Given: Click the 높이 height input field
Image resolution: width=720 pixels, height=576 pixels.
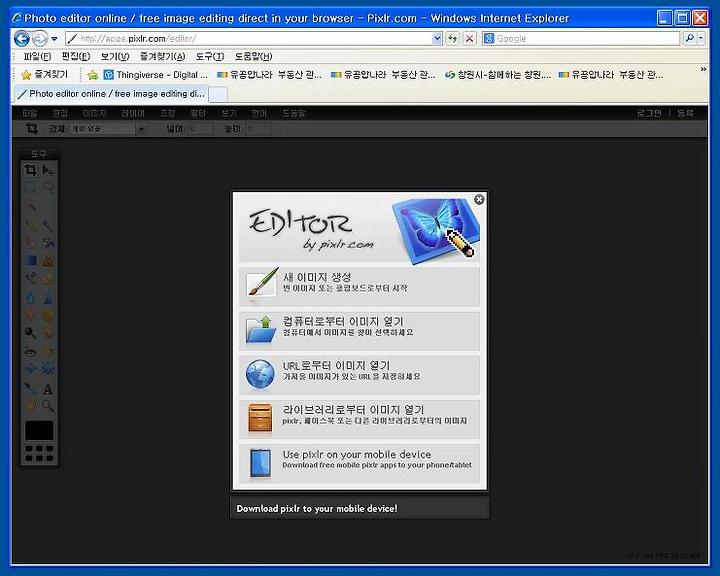Looking at the screenshot, I should 259,129.
